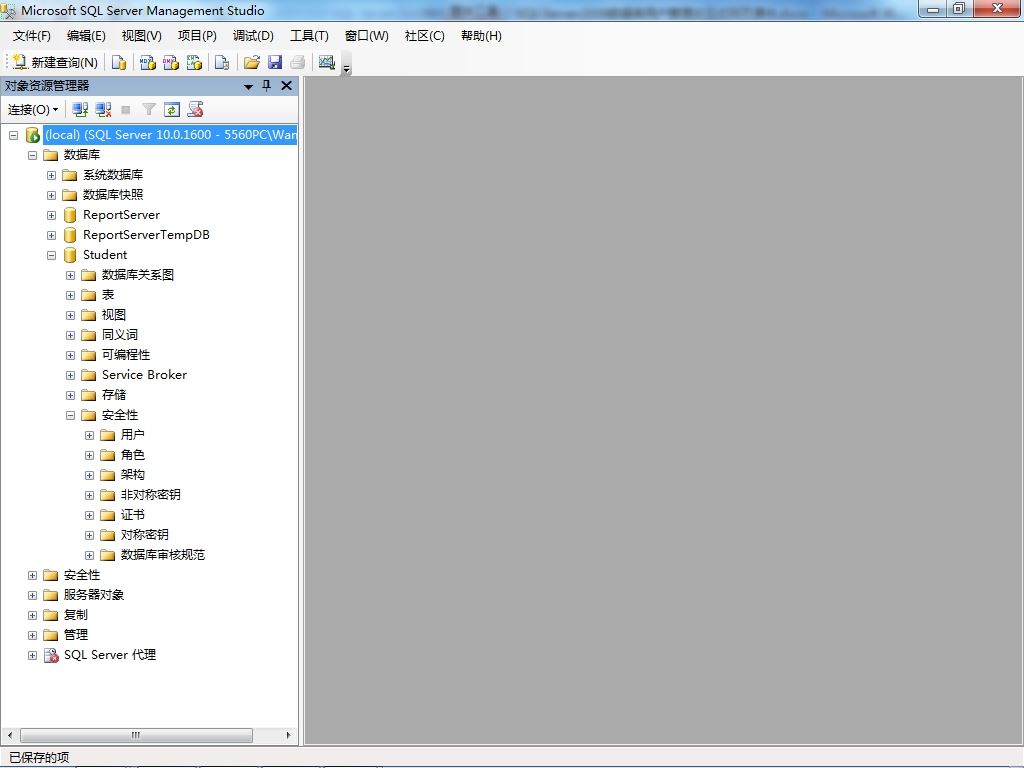Click the Open File folder icon
Screen dimensions: 1024x768
251,62
